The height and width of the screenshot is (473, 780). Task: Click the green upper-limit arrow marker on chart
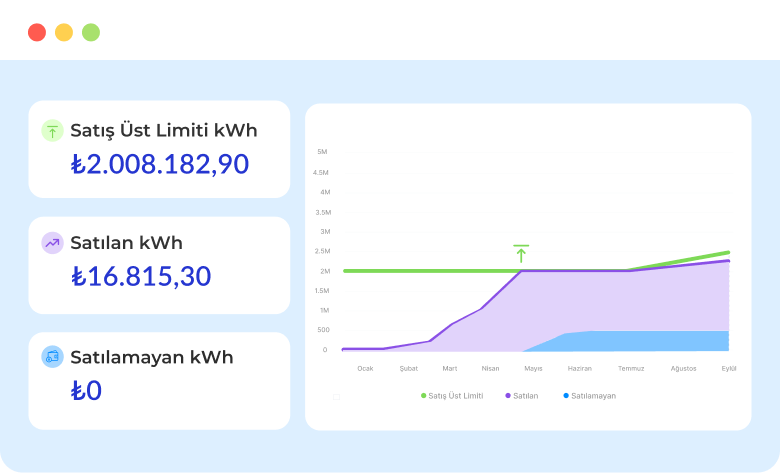(x=521, y=254)
